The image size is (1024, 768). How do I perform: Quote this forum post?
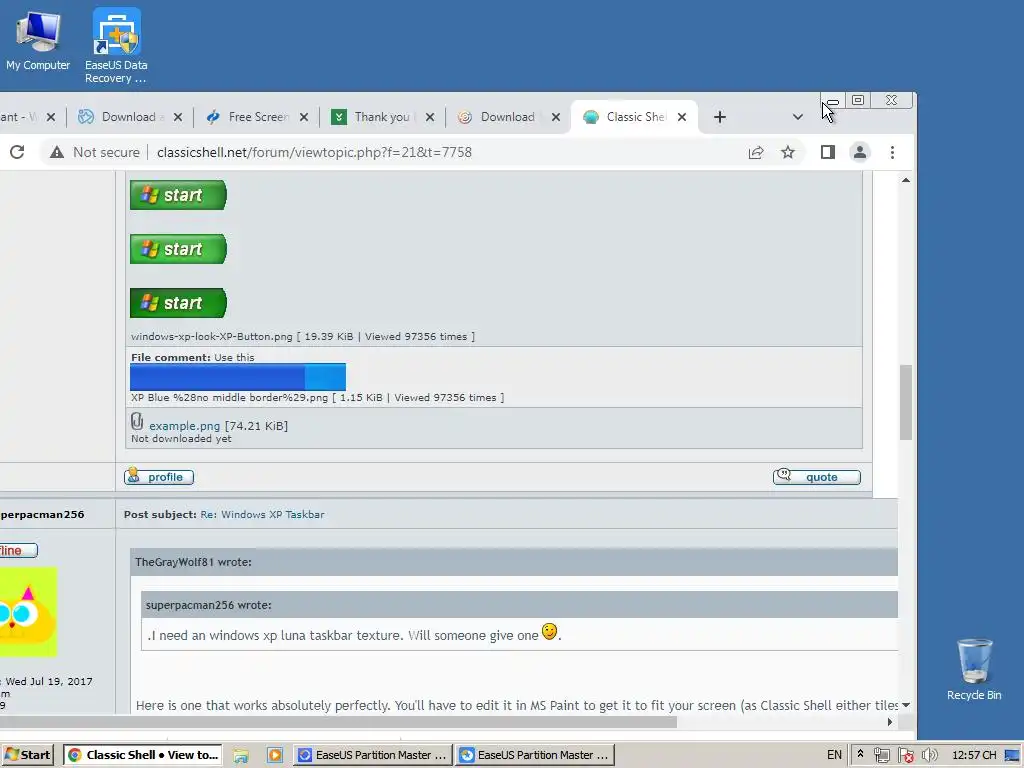[817, 477]
